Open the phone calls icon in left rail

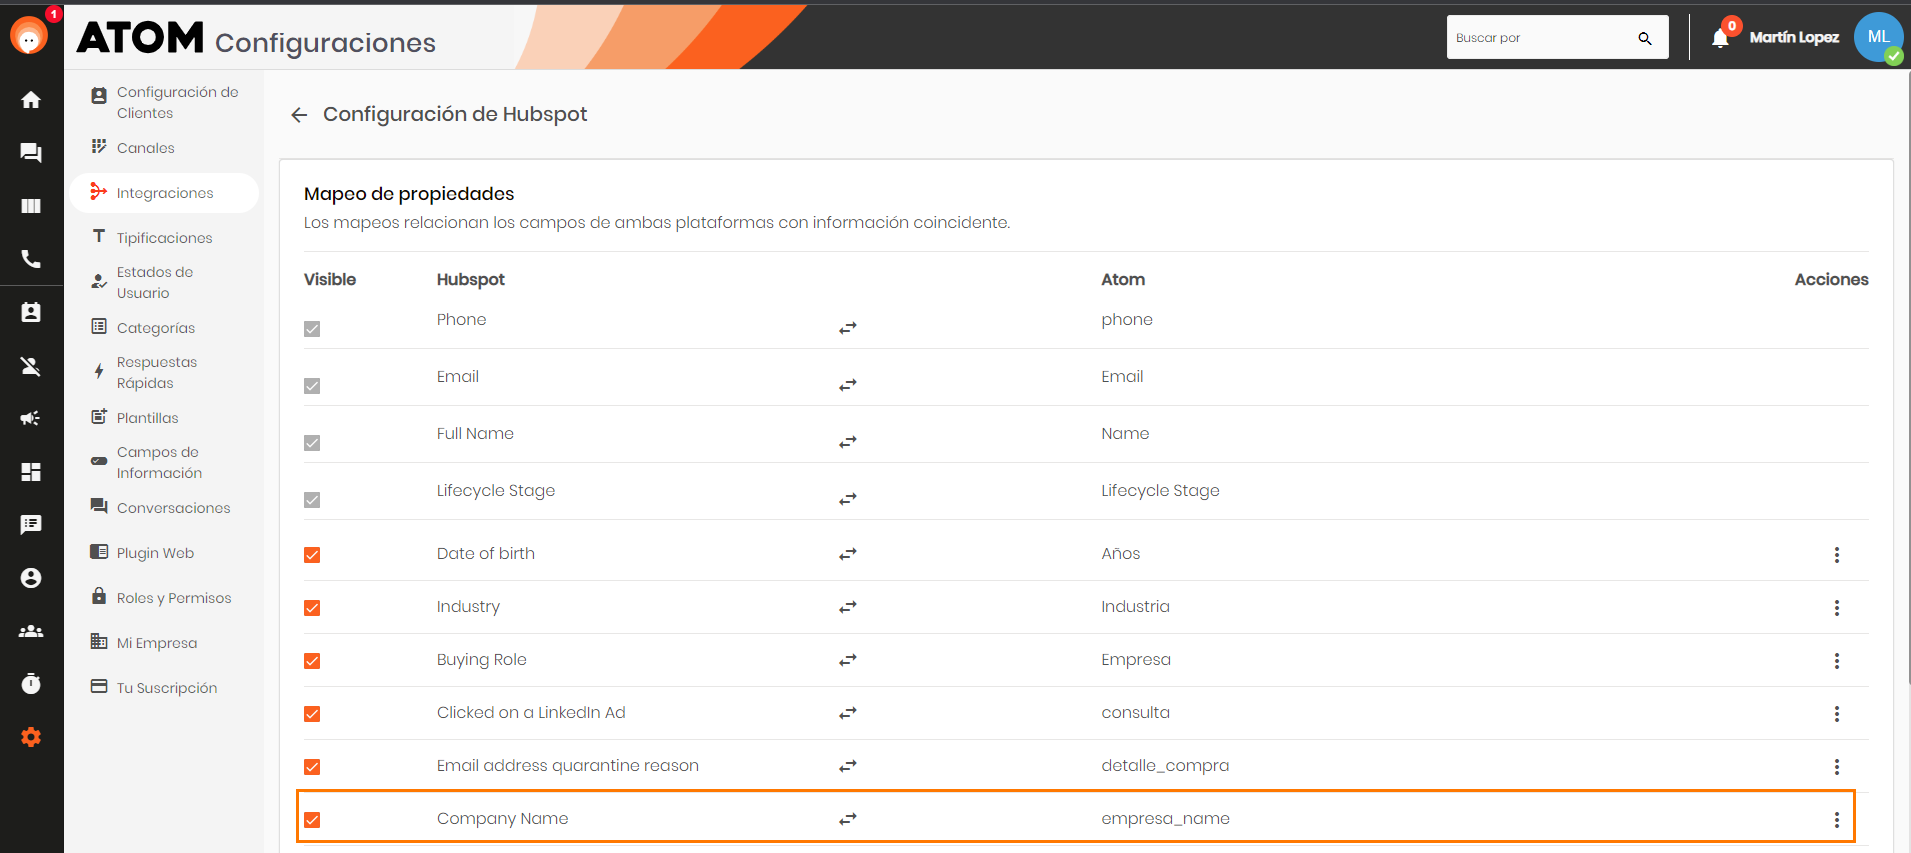(x=31, y=259)
